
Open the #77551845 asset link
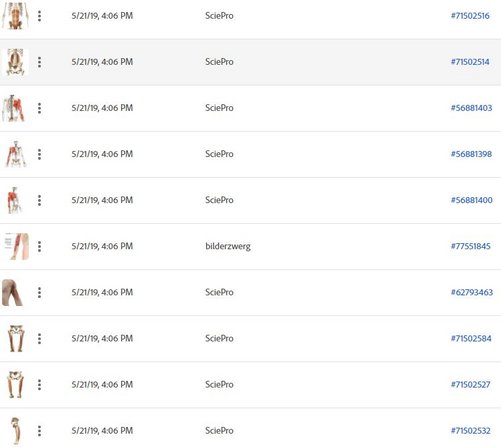point(471,246)
